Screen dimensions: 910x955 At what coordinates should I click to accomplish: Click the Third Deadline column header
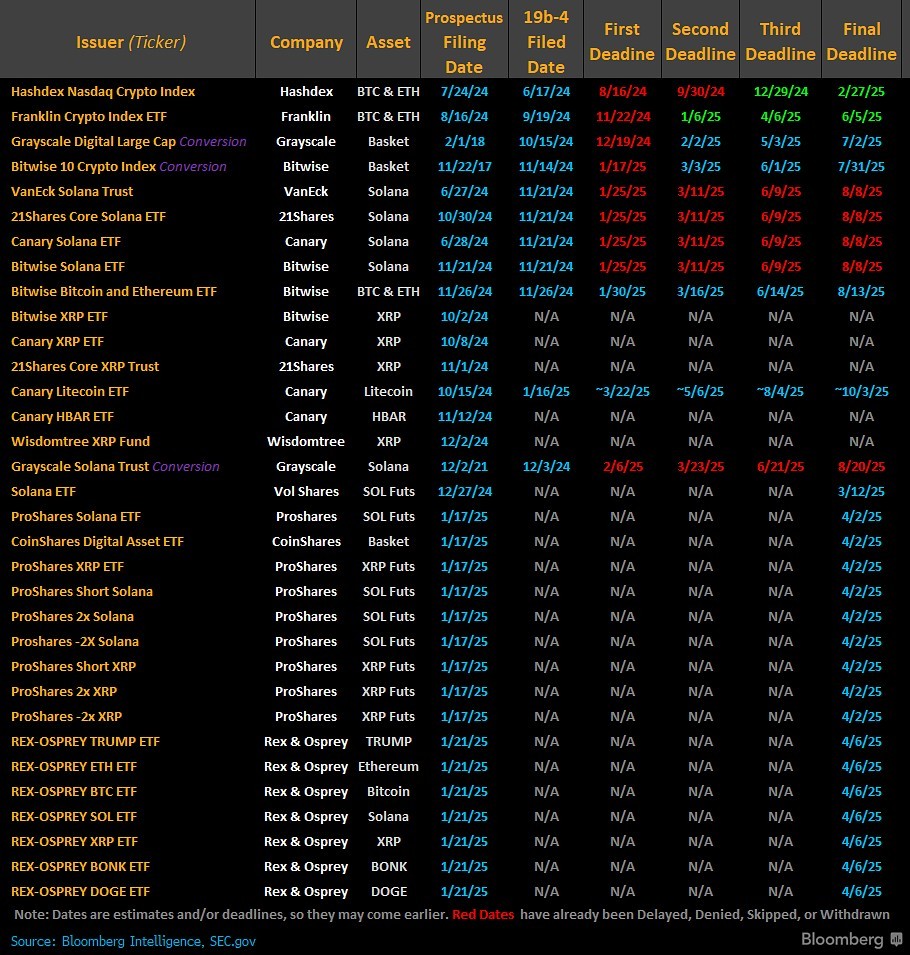(780, 42)
